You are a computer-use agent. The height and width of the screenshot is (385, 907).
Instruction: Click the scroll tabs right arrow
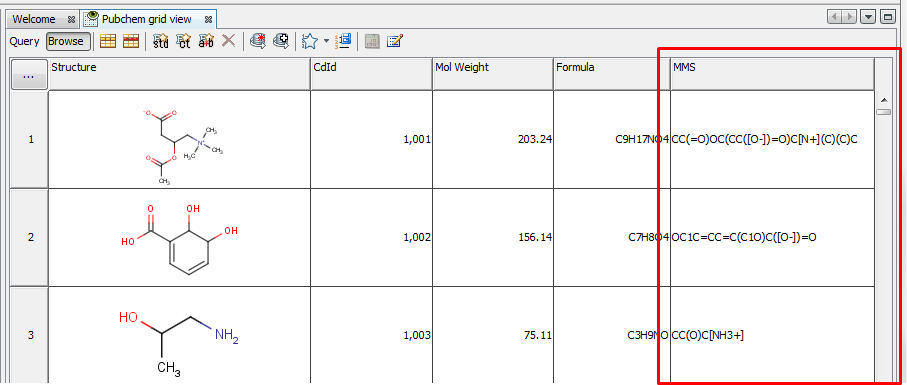[849, 17]
